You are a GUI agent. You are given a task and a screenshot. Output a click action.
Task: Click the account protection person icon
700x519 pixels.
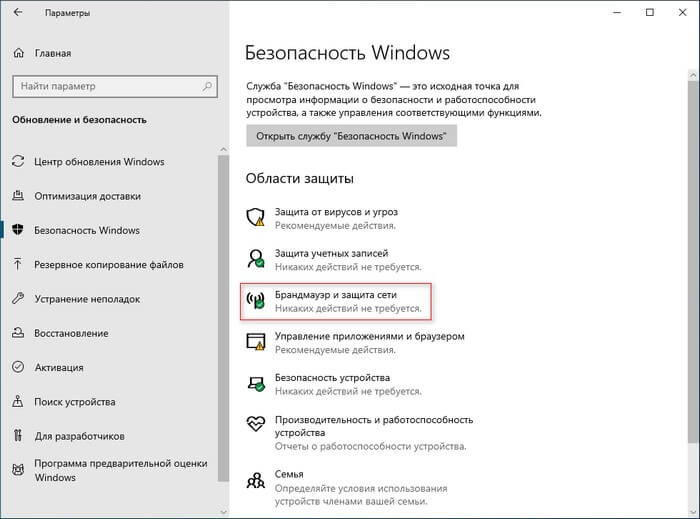pyautogui.click(x=256, y=259)
